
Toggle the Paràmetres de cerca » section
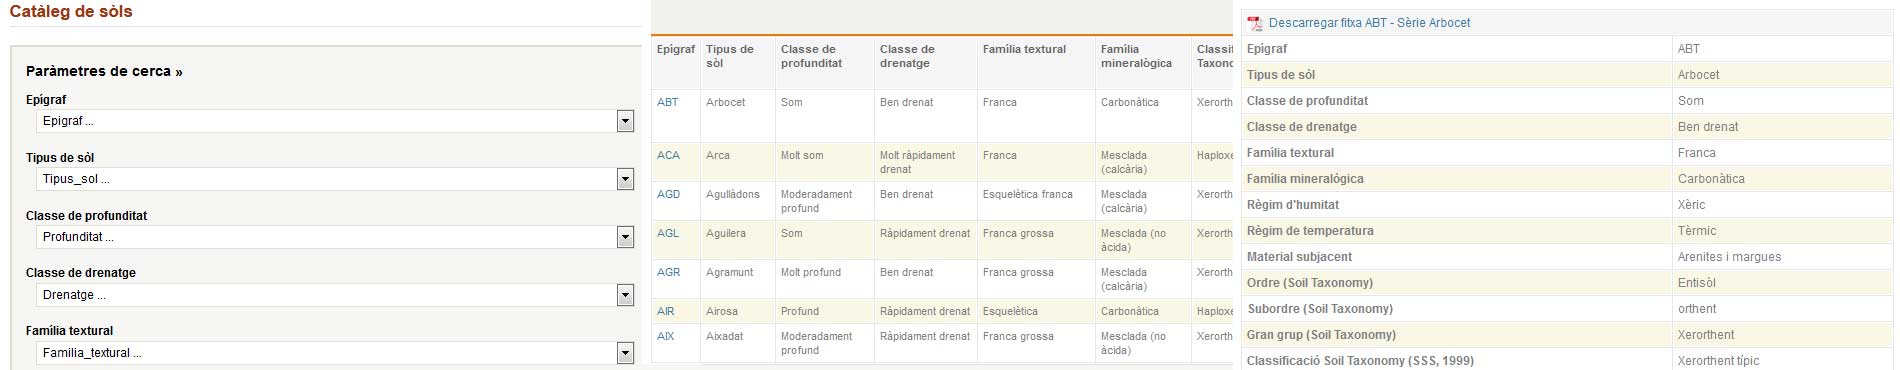click(x=104, y=71)
